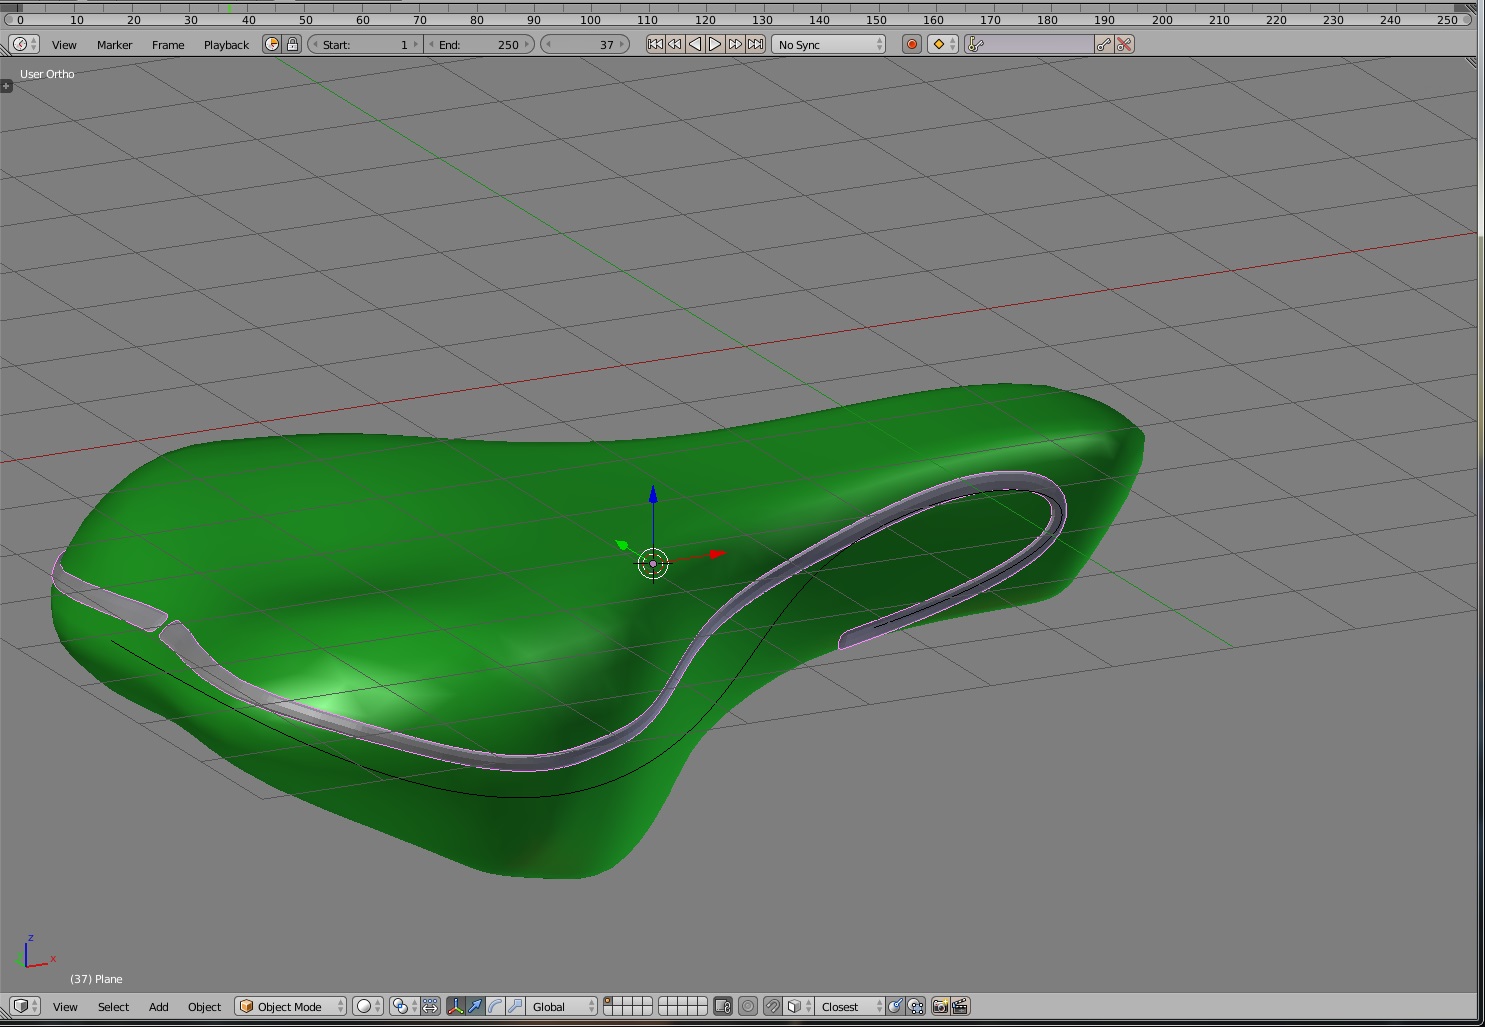
Task: Open the Select menu
Action: click(x=113, y=1007)
